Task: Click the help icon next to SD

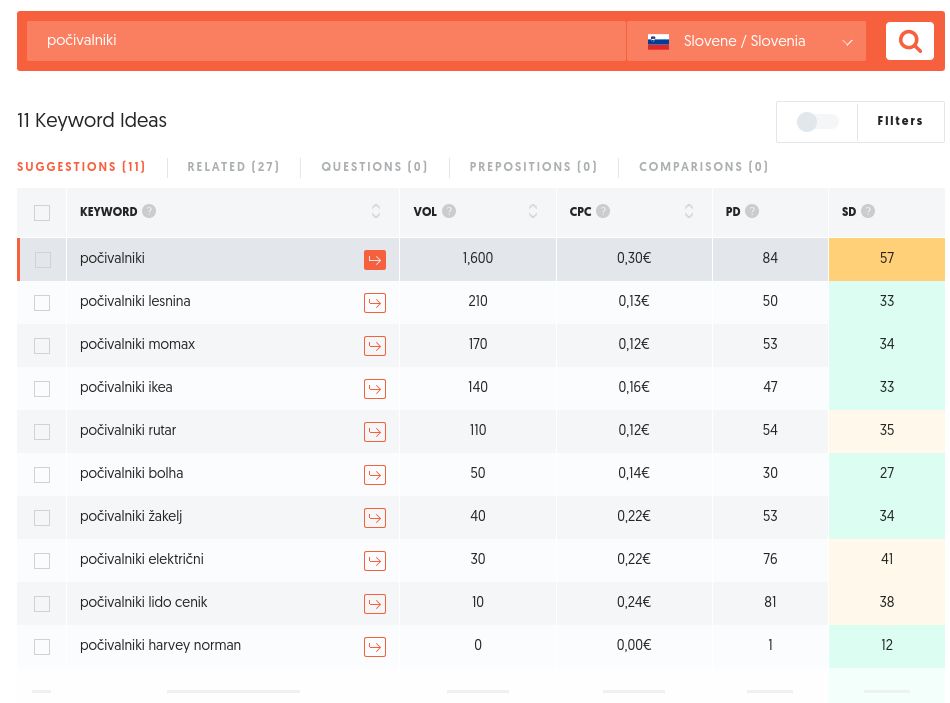Action: tap(868, 211)
